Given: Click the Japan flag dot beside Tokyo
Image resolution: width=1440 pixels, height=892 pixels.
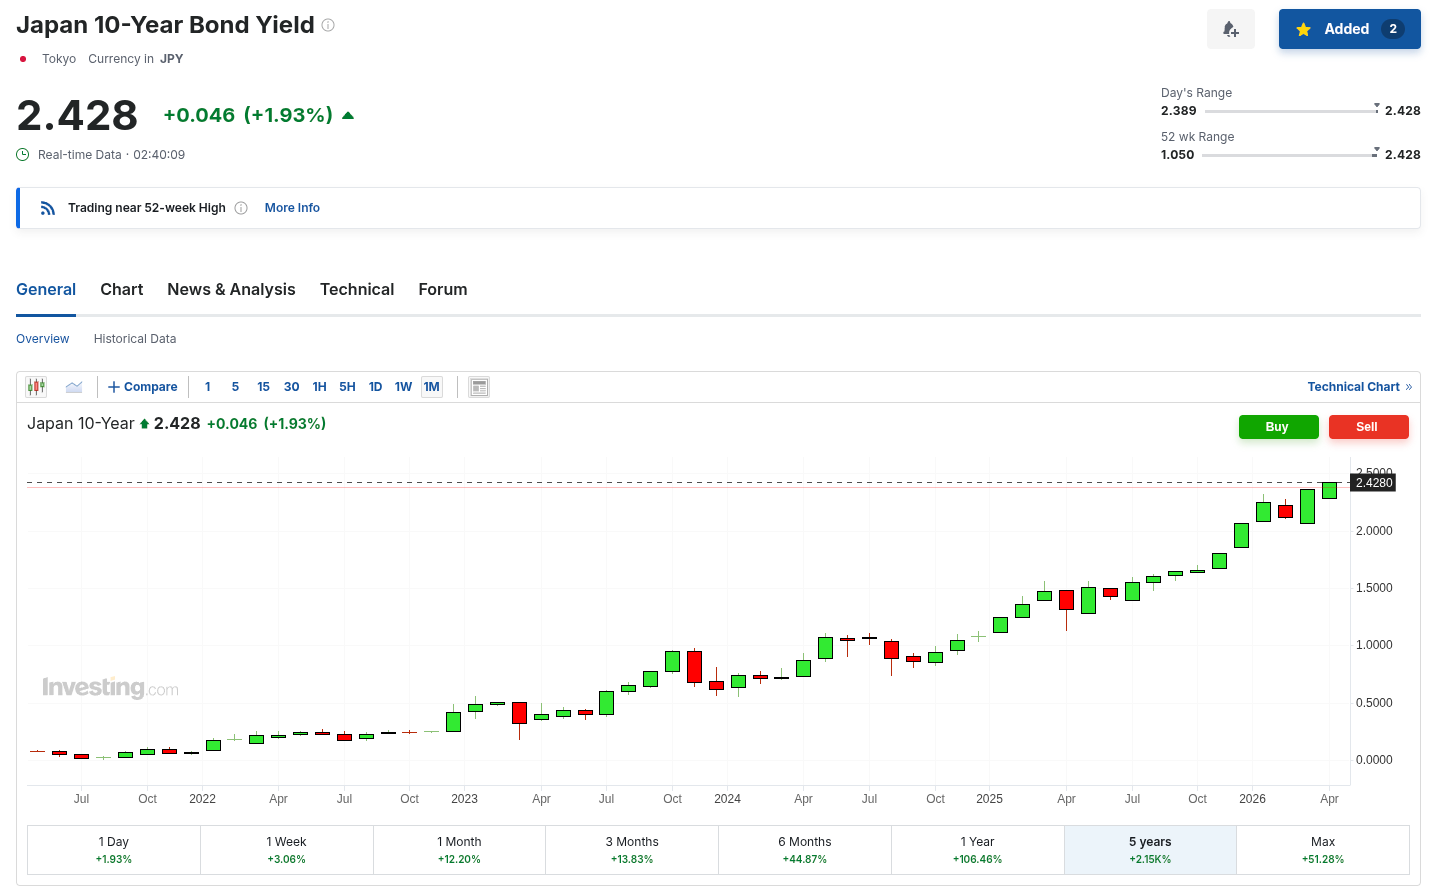Looking at the screenshot, I should coord(23,59).
